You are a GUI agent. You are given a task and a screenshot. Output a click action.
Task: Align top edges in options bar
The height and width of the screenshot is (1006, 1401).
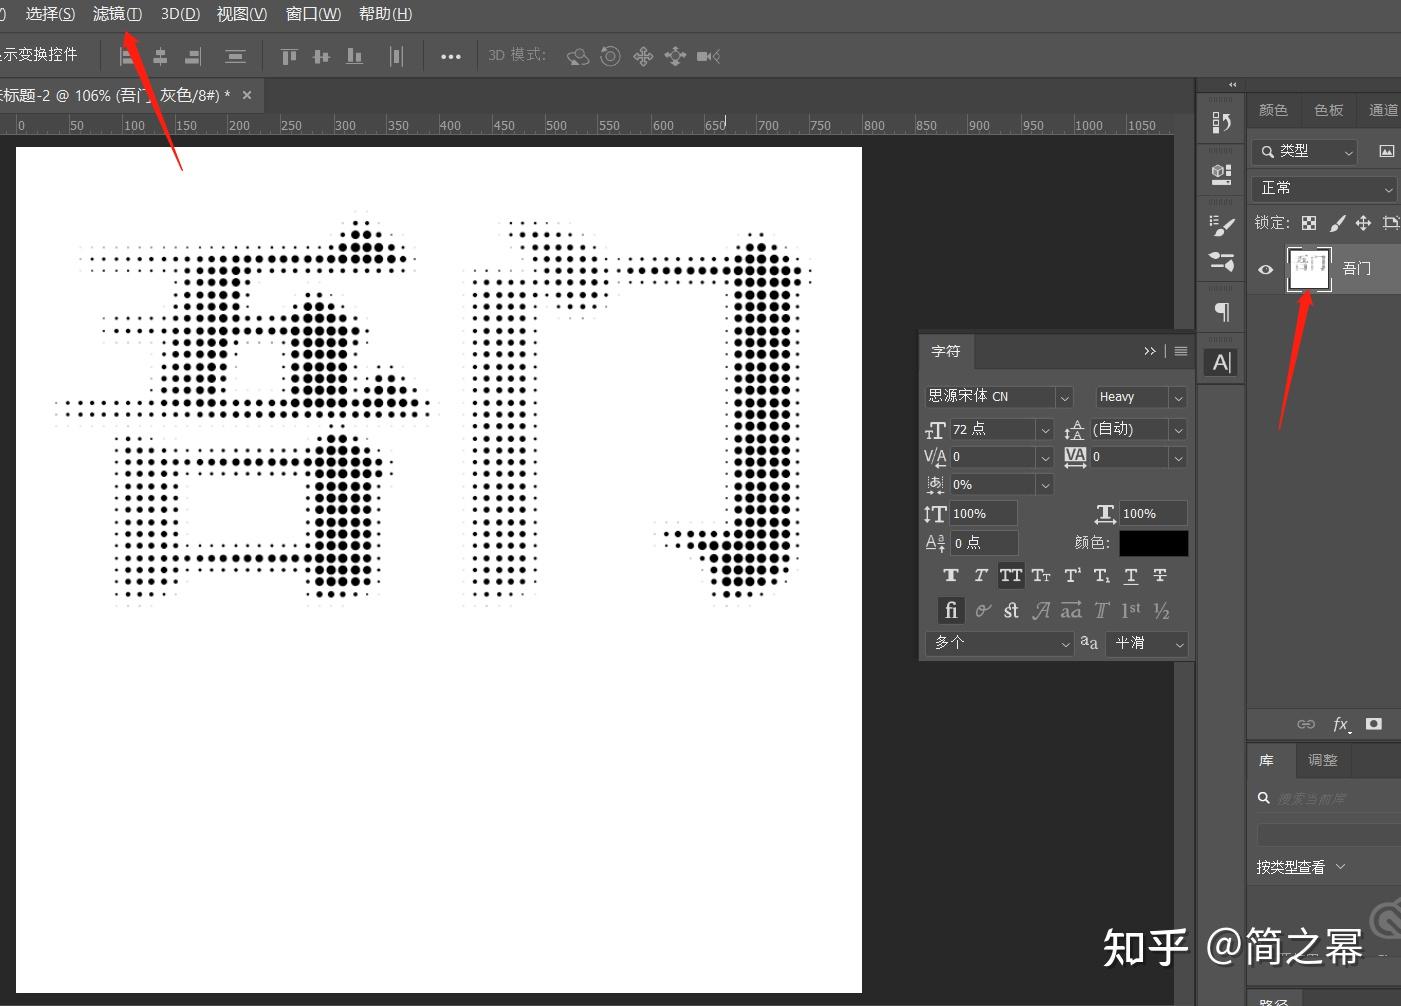tap(289, 56)
